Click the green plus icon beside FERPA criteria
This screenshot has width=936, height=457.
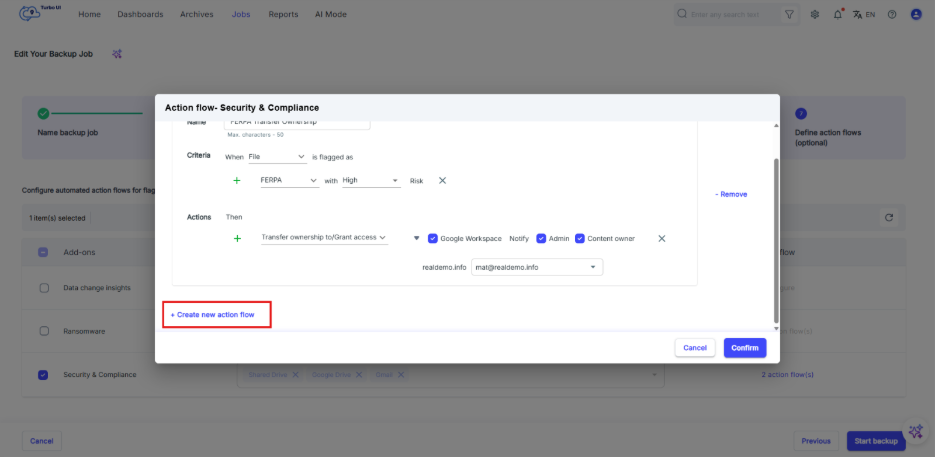[x=237, y=181]
